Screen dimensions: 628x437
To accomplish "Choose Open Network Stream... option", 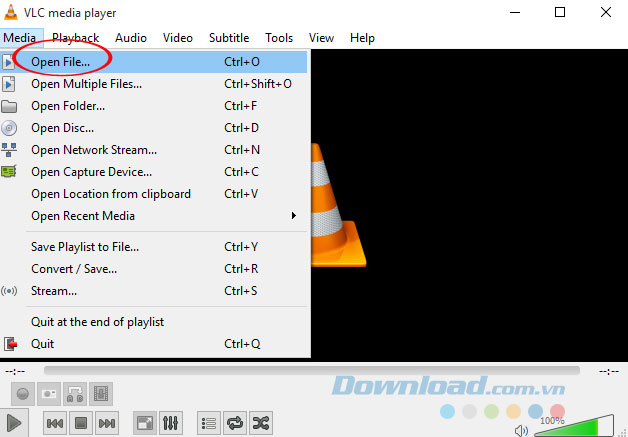I will point(153,150).
